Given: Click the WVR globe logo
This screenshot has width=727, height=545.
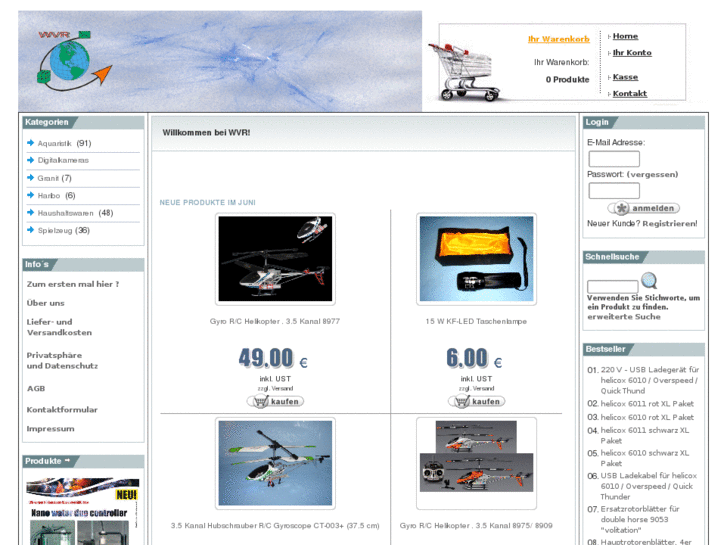Looking at the screenshot, I should click(x=74, y=61).
